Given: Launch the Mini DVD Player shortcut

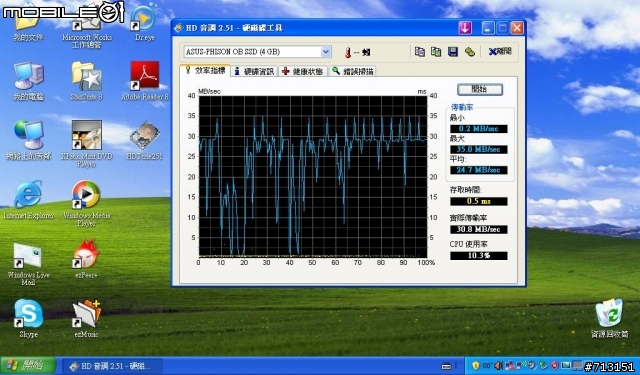Looking at the screenshot, I should [87, 144].
